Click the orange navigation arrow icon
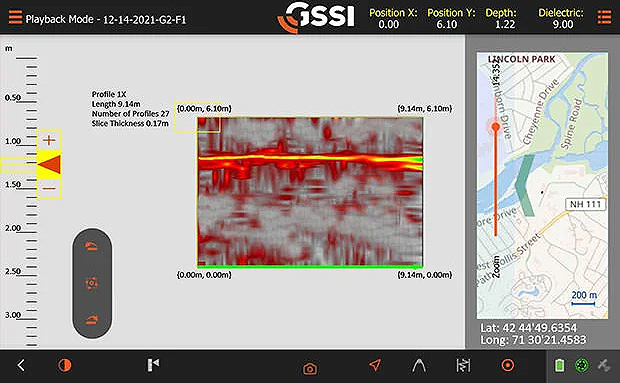620x383 pixels. point(375,365)
